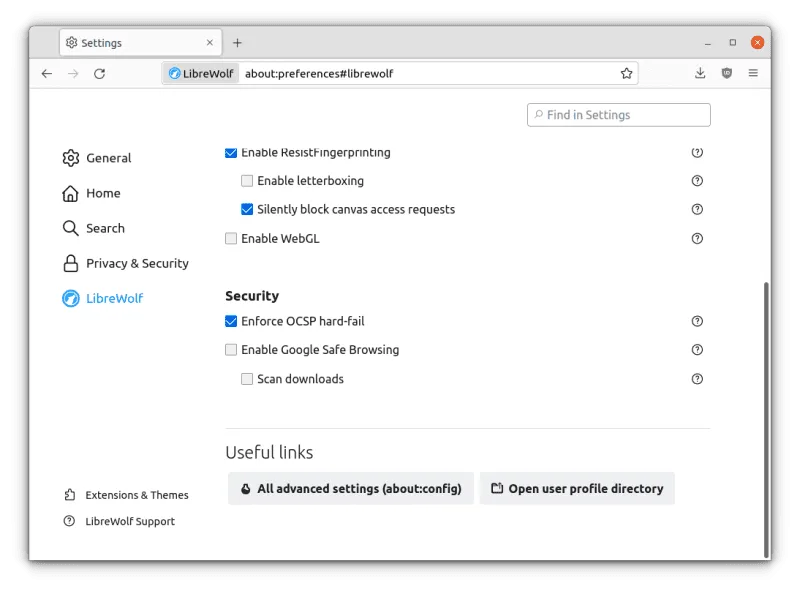Click help icon beside Enforce OCSP hard-fail

[x=697, y=322]
